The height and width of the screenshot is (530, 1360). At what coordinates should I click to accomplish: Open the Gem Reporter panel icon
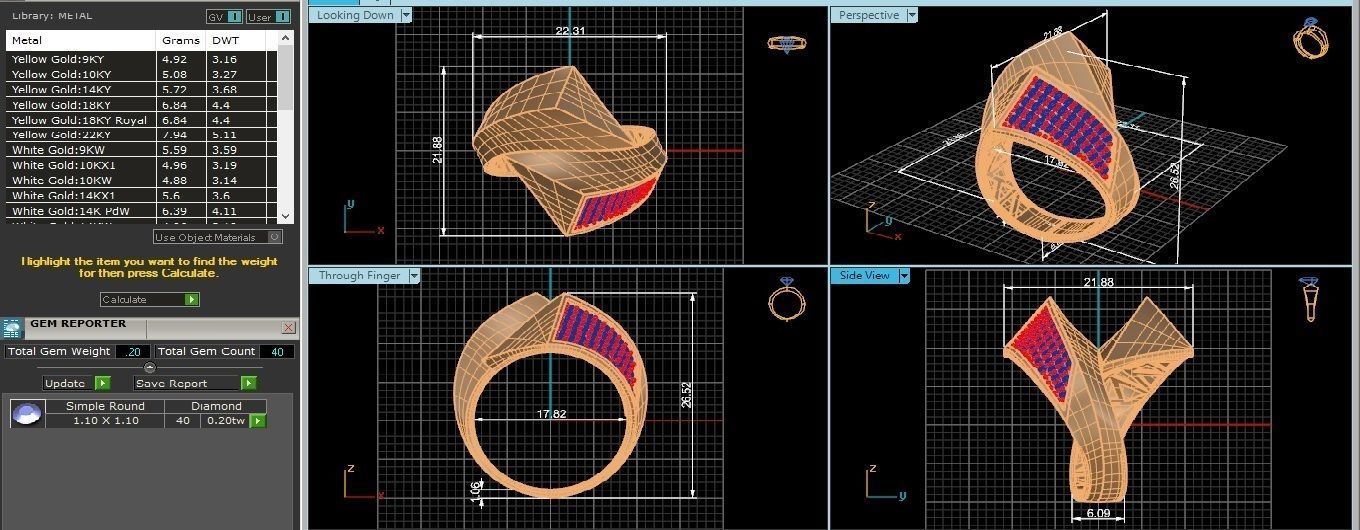12,327
